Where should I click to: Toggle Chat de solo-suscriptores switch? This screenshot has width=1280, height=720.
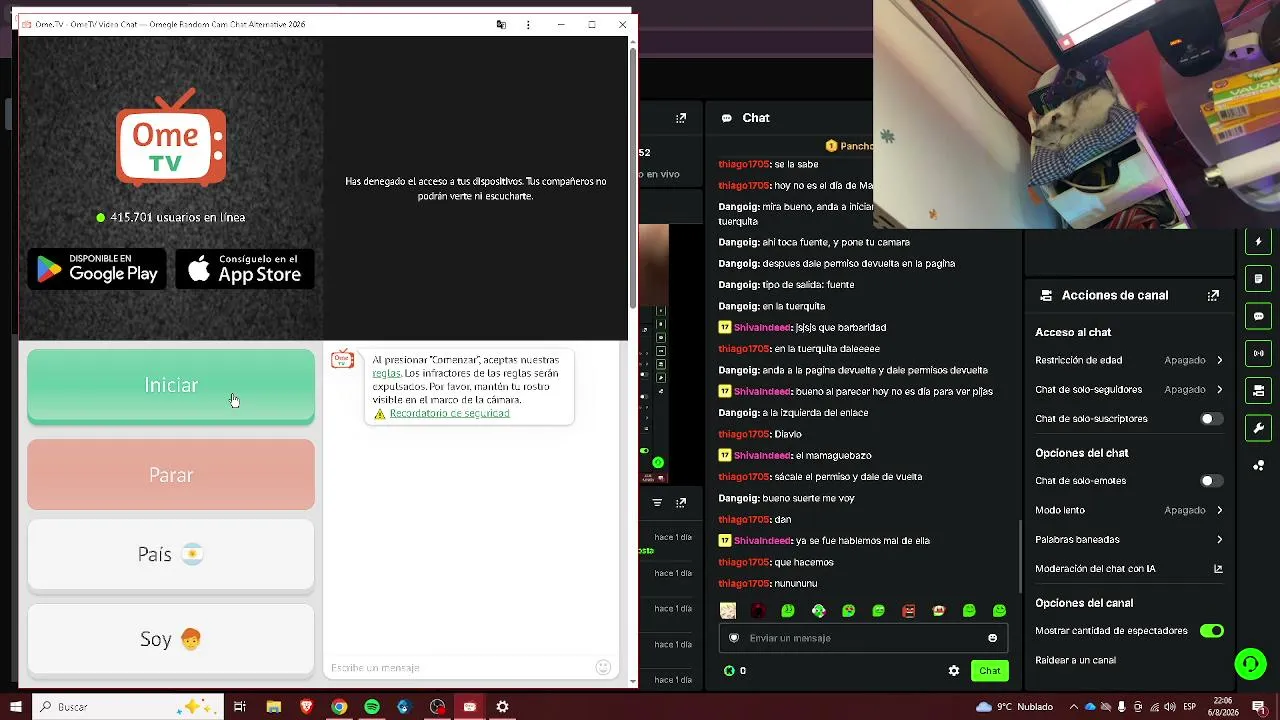pyautogui.click(x=1212, y=419)
